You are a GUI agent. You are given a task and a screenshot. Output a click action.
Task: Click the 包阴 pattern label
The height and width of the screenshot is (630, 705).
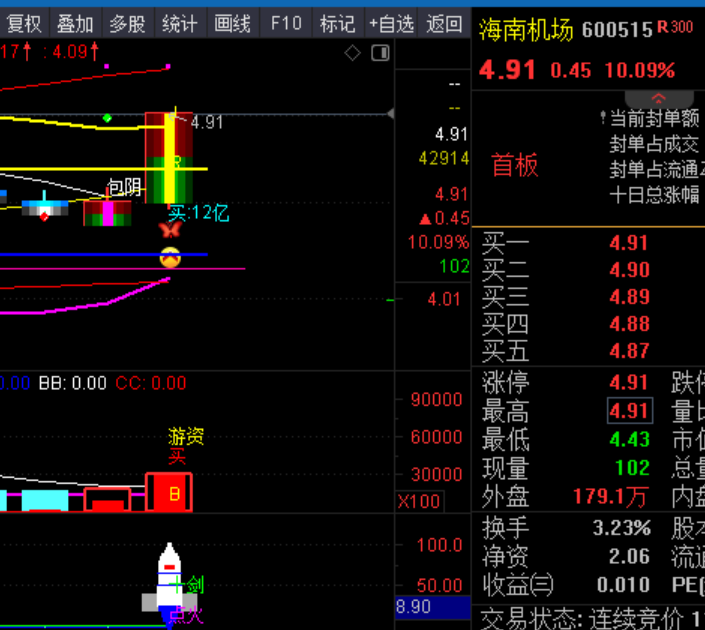point(125,187)
